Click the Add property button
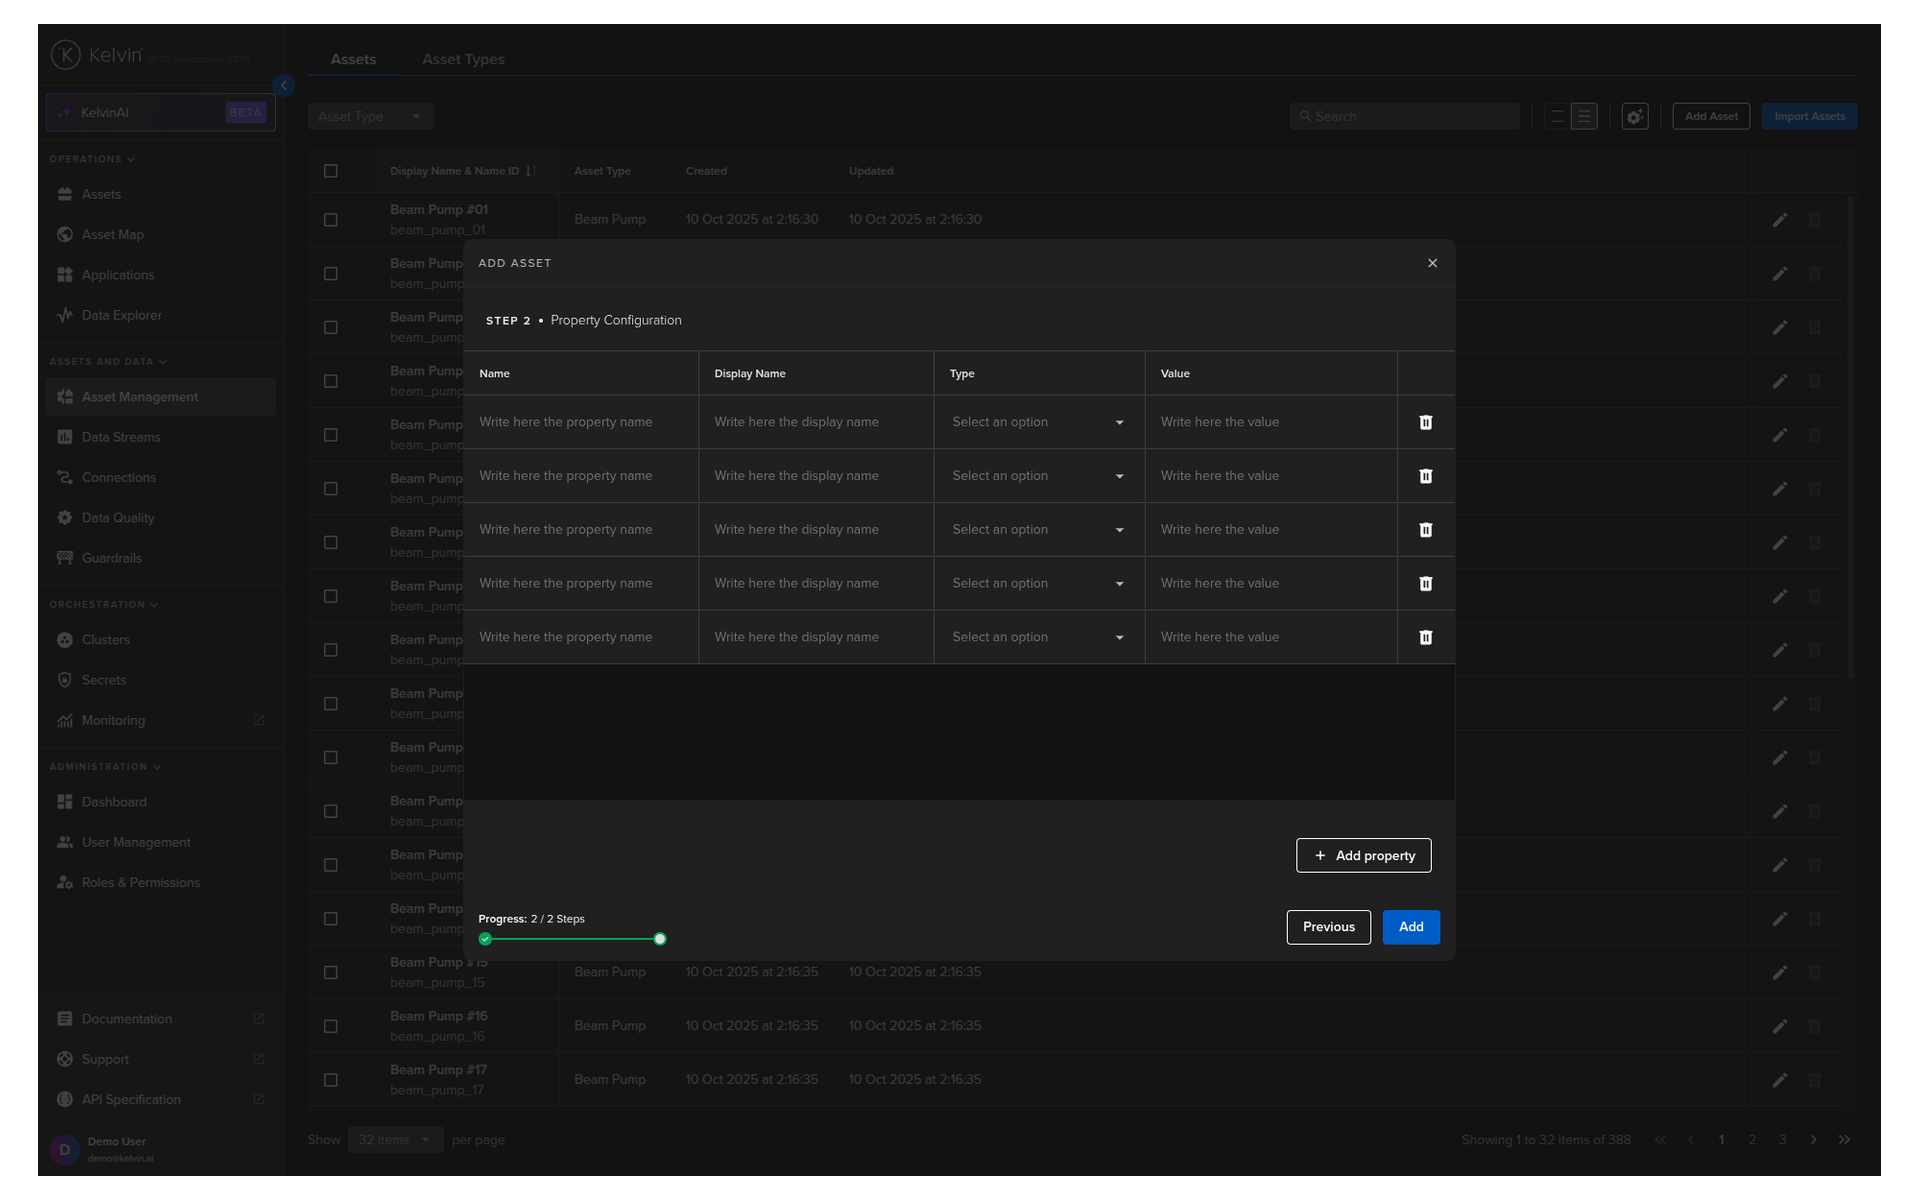The width and height of the screenshot is (1920, 1200). (x=1363, y=855)
